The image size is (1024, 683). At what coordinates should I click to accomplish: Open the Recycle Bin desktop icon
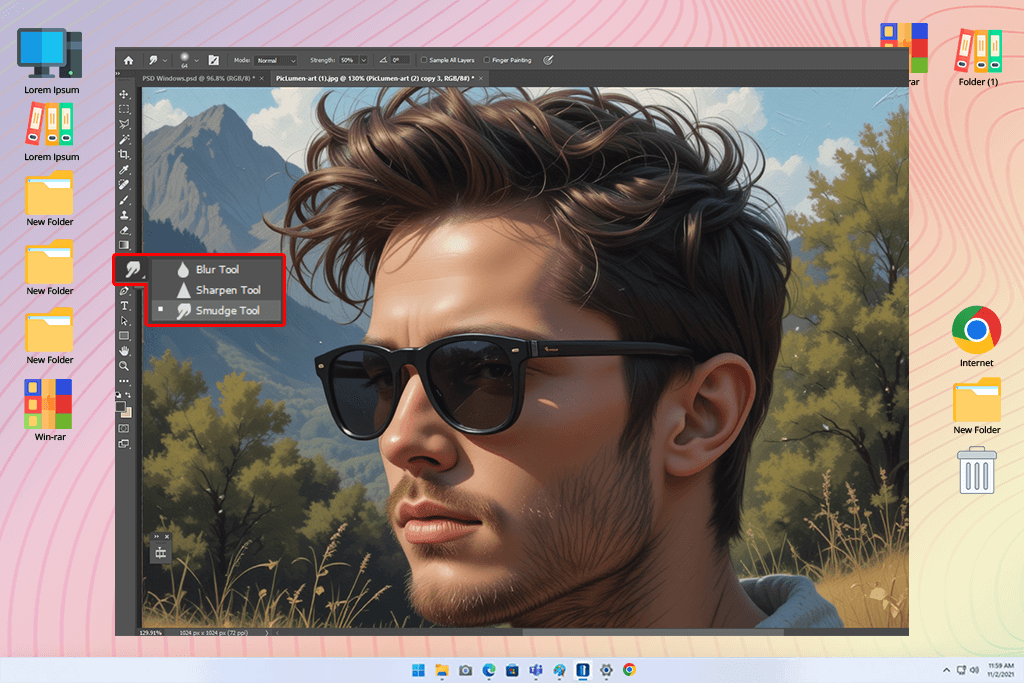977,470
